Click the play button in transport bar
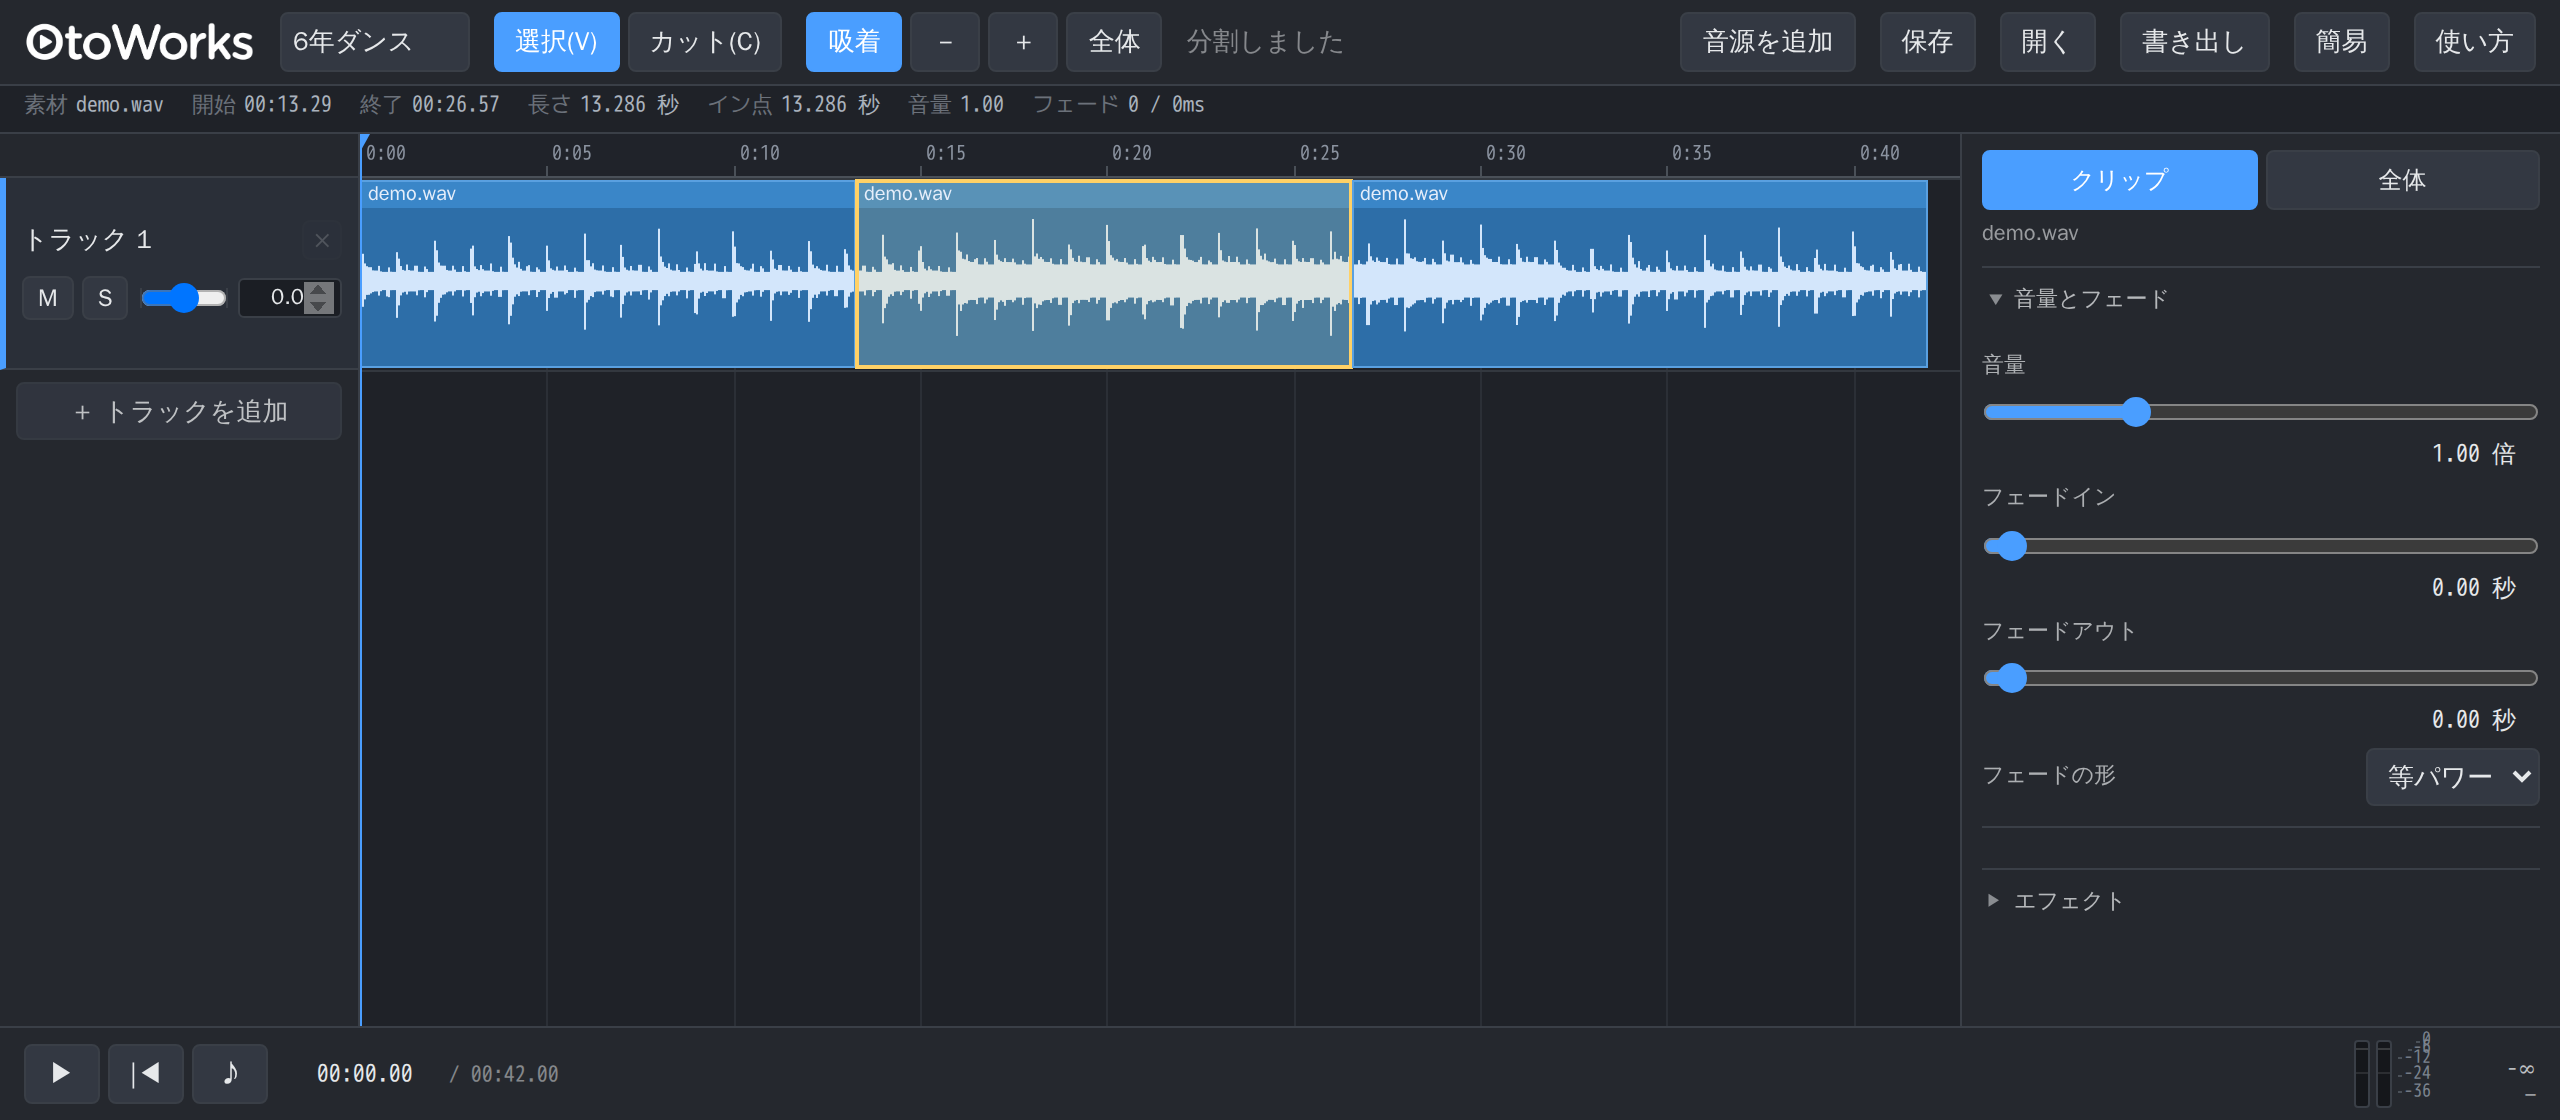 pos(61,1073)
